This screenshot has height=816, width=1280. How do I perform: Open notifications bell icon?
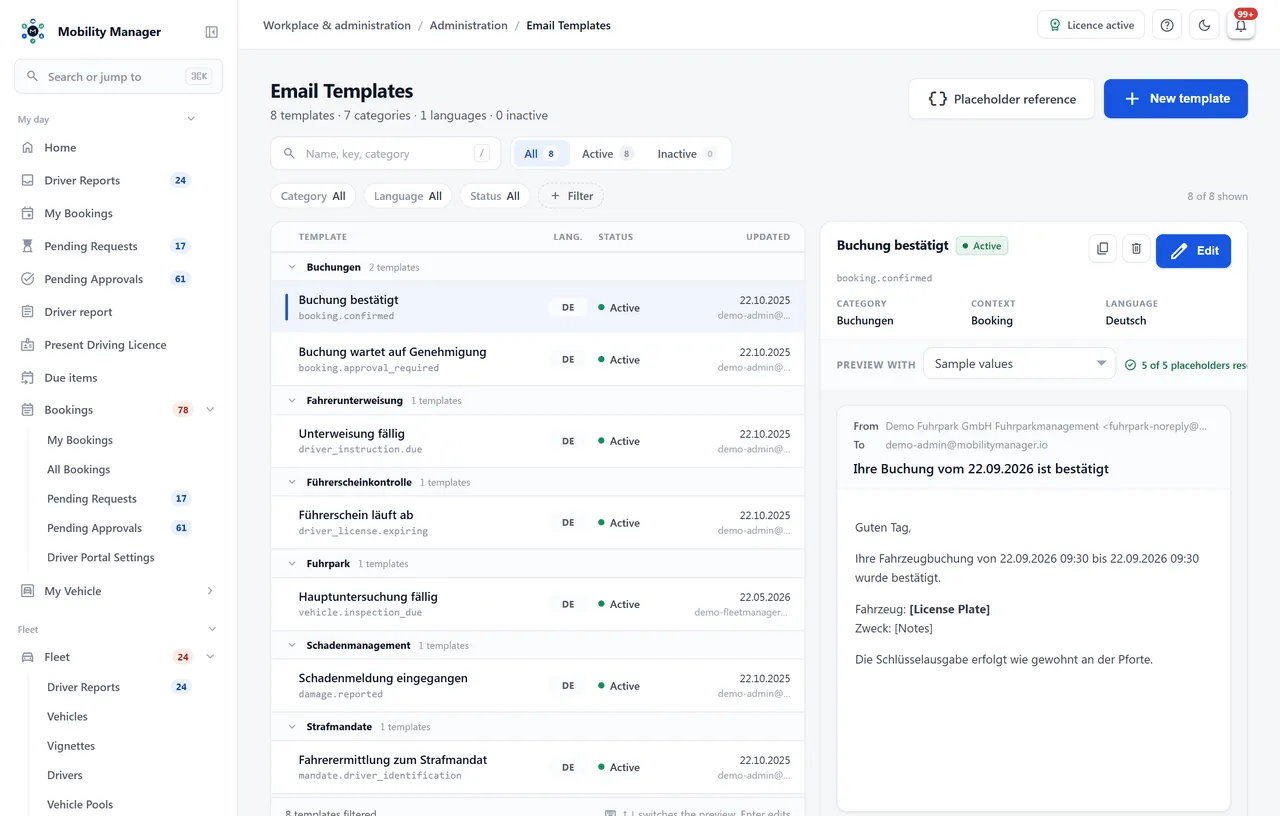tap(1241, 25)
